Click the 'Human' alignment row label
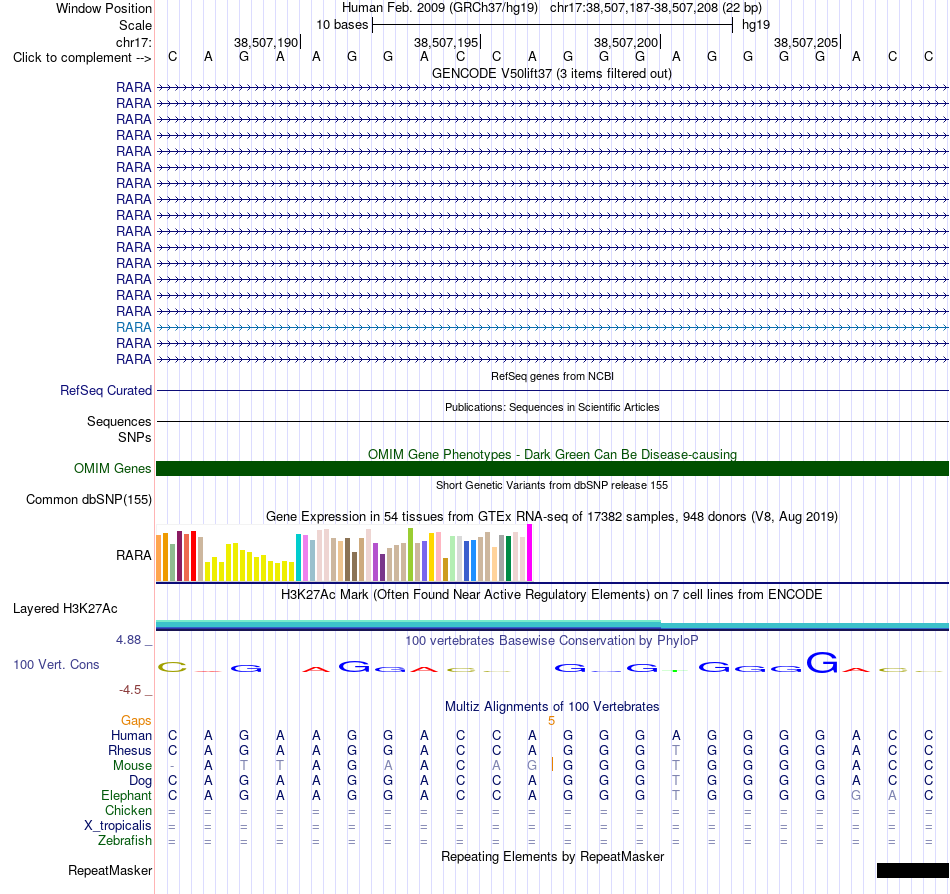950x894 pixels. click(x=131, y=735)
